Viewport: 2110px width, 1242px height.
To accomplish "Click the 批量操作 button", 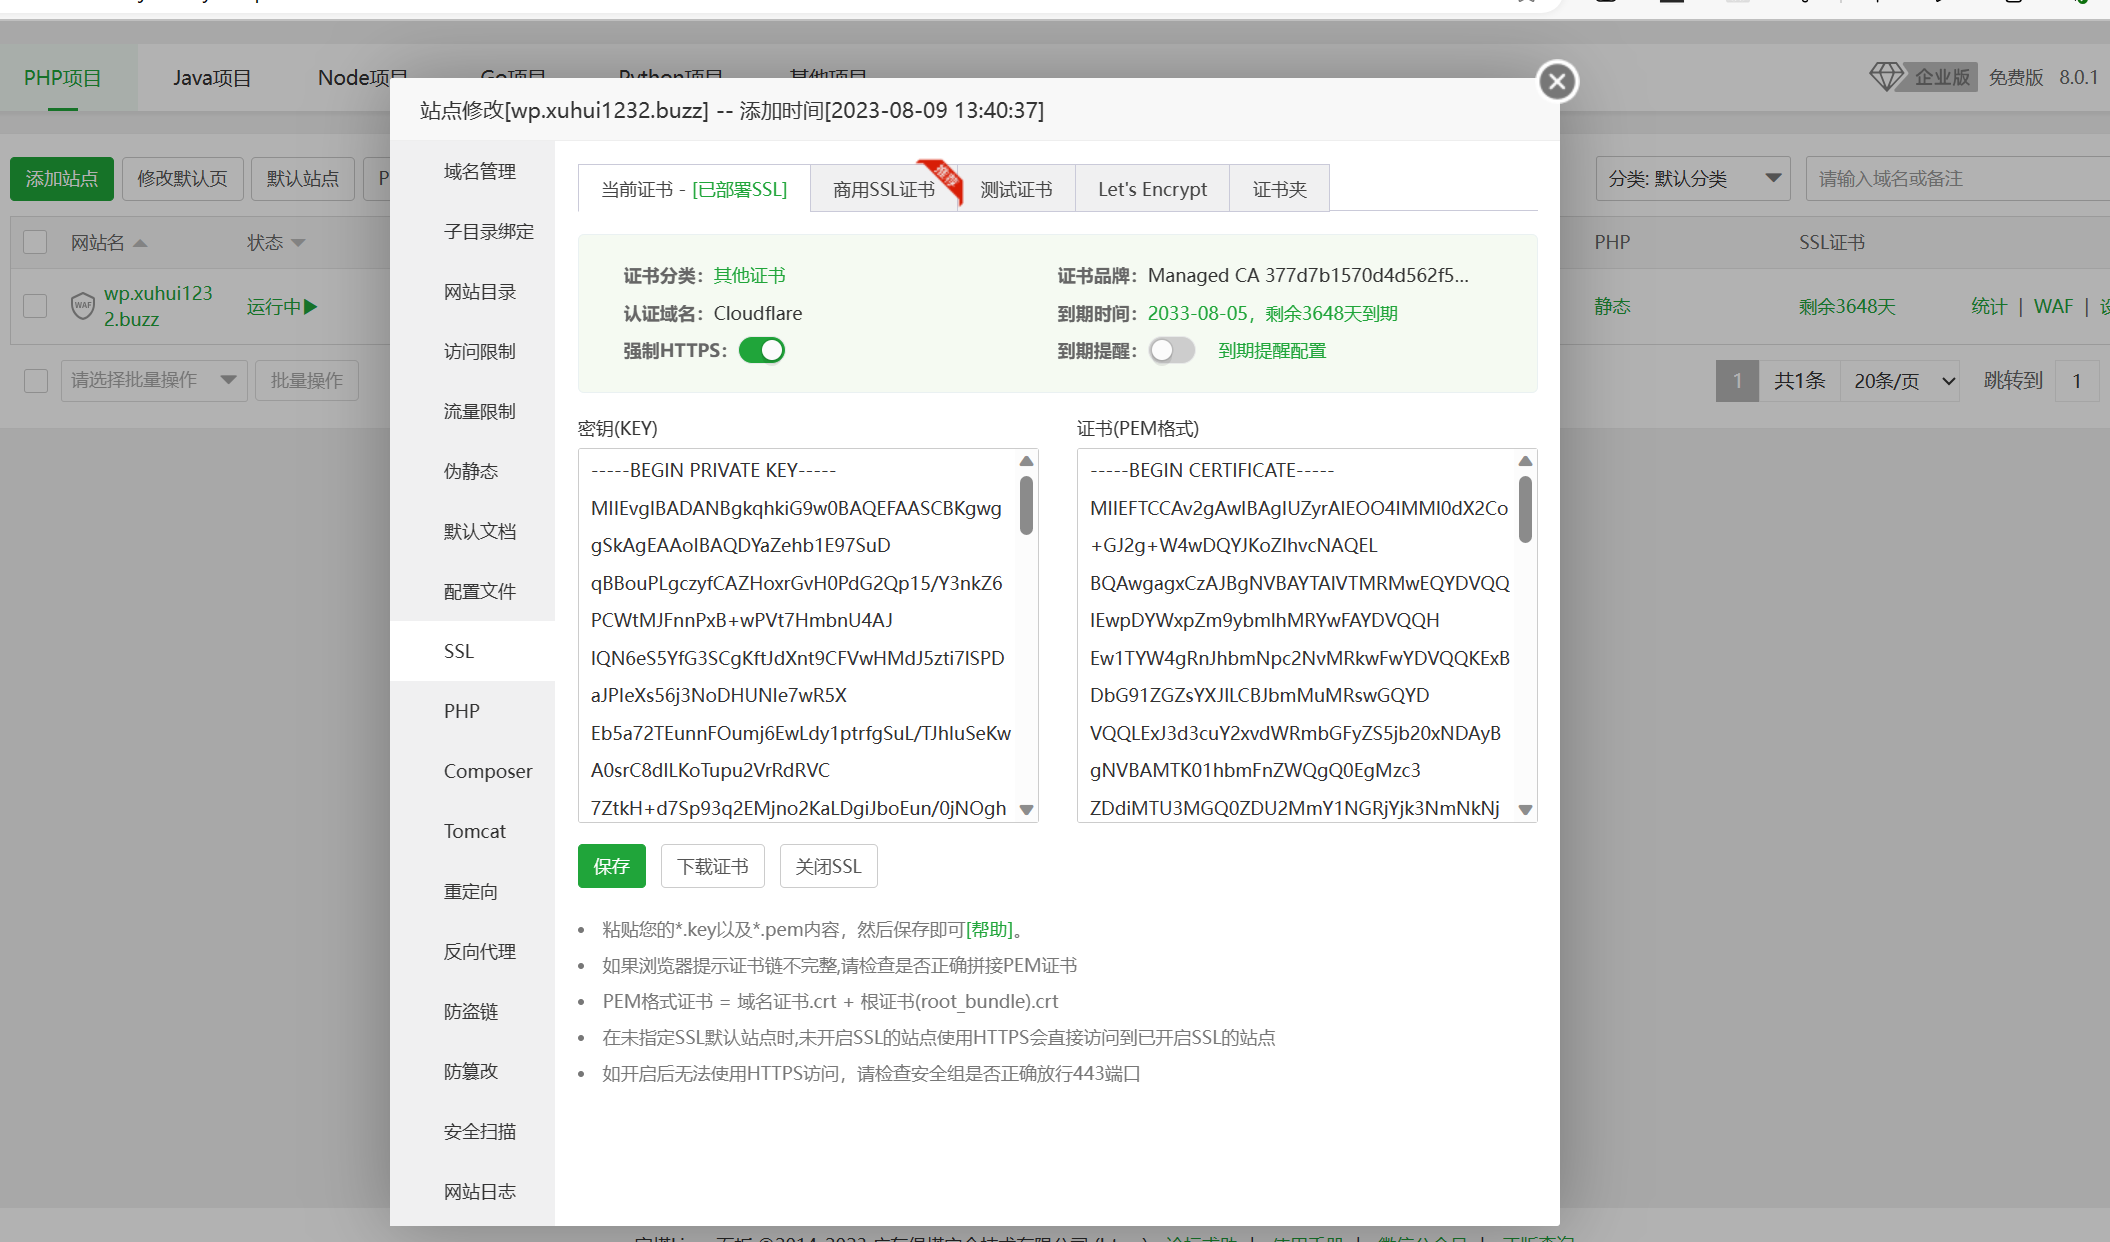I will 307,380.
